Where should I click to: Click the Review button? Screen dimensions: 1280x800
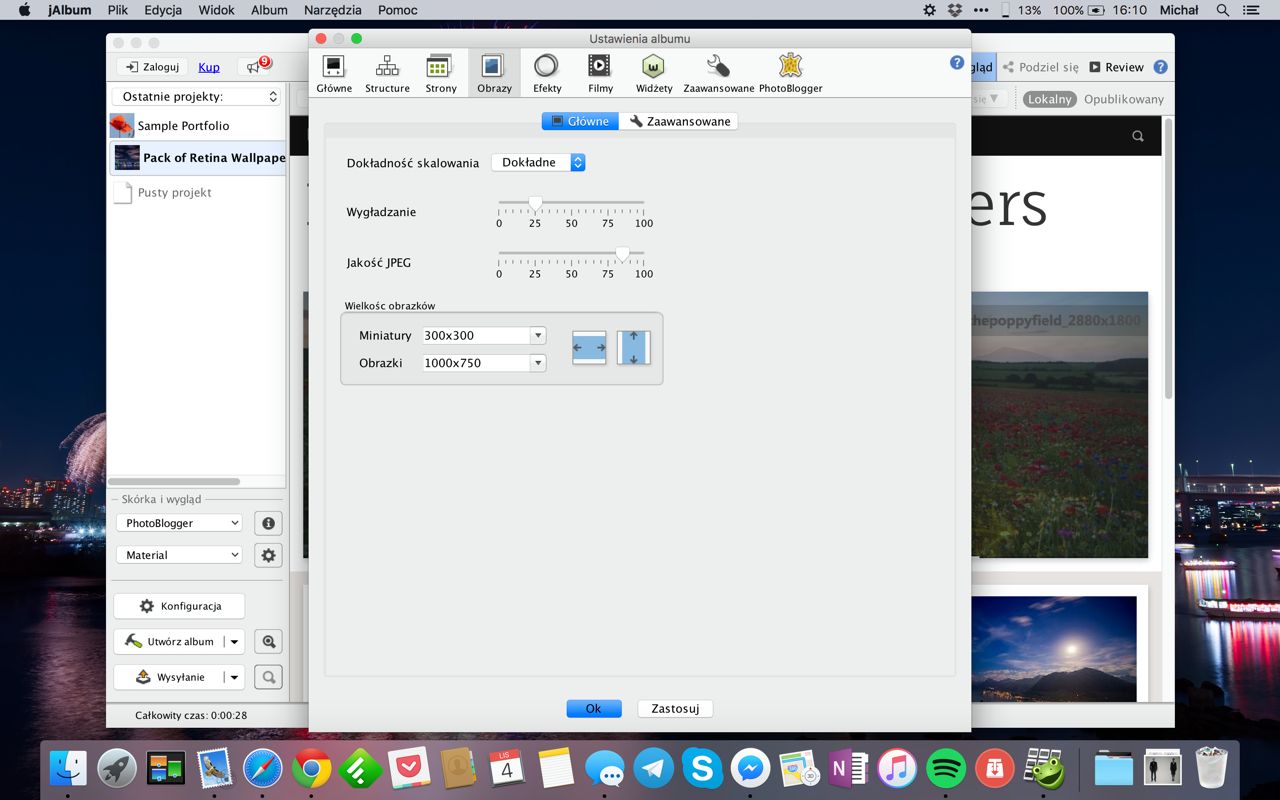[1116, 67]
